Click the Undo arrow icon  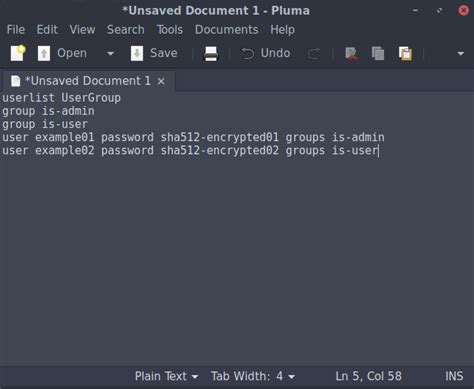click(247, 53)
